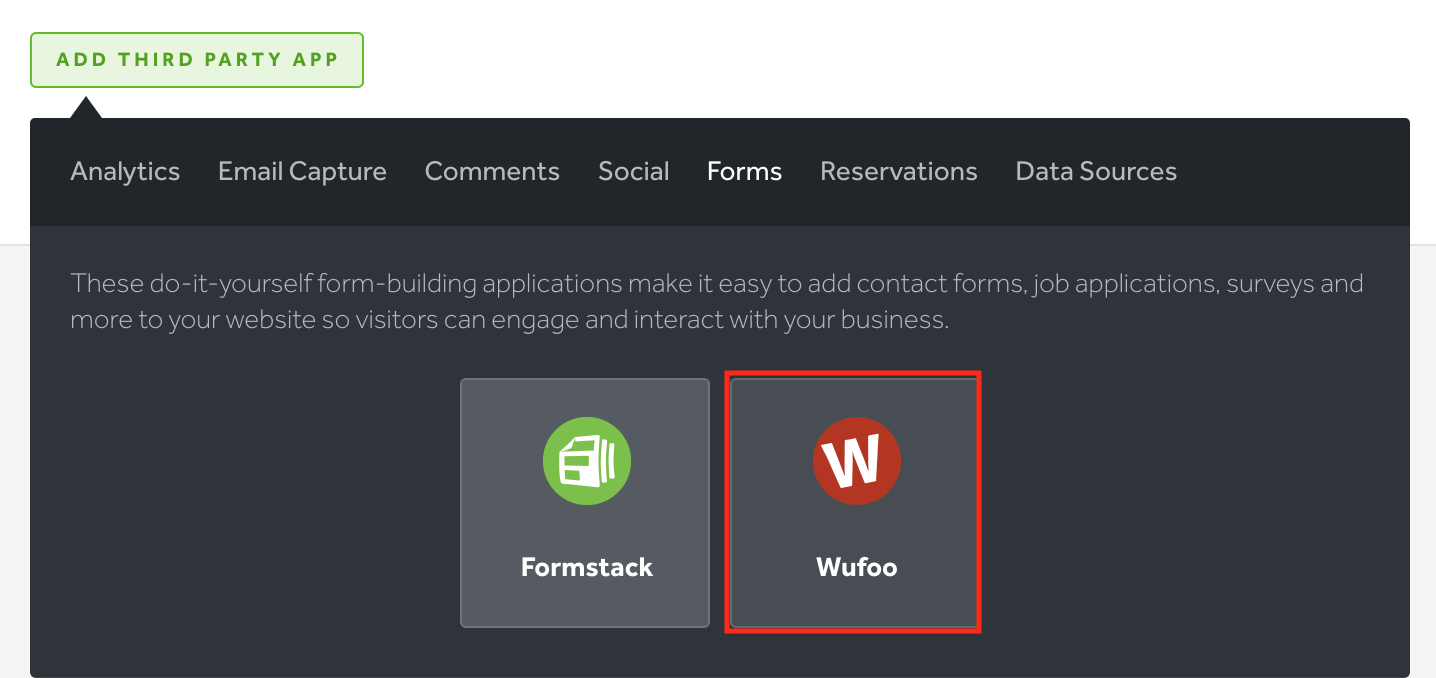The height and width of the screenshot is (678, 1436).
Task: Switch to the Analytics tab
Action: tap(125, 171)
